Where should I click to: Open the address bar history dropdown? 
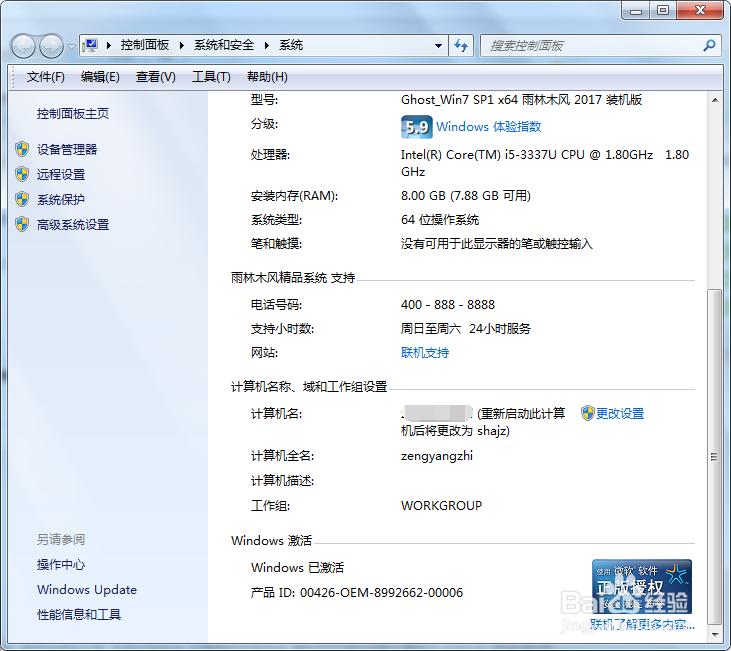pyautogui.click(x=438, y=46)
